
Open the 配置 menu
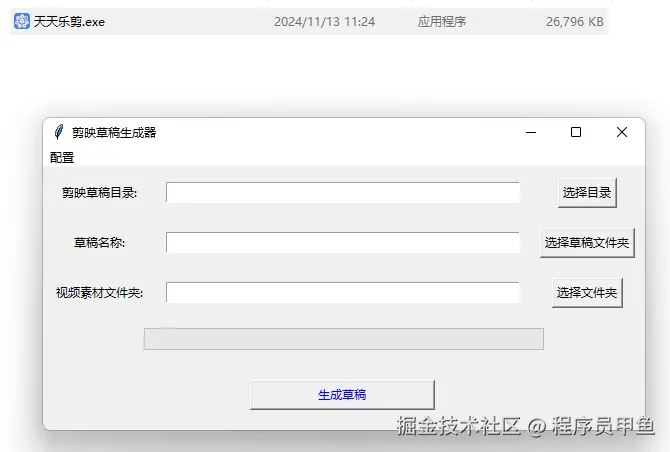pyautogui.click(x=62, y=158)
